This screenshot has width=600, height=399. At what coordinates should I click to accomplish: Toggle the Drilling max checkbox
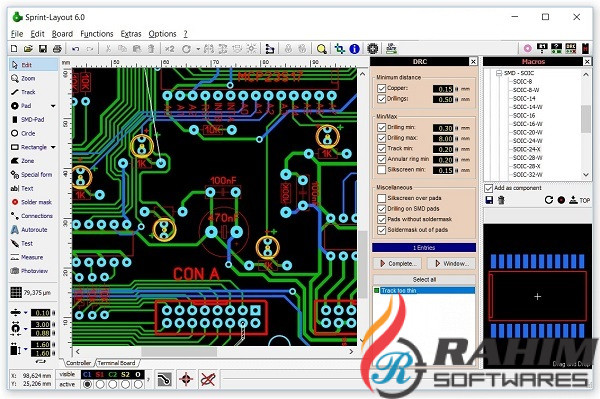click(381, 138)
